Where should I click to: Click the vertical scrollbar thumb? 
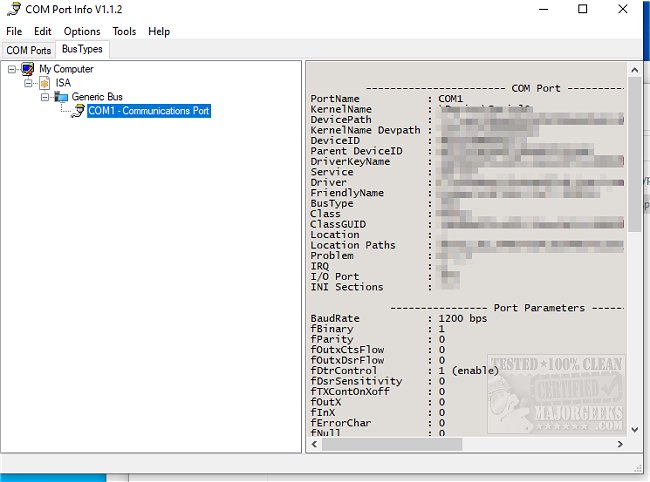coord(635,154)
